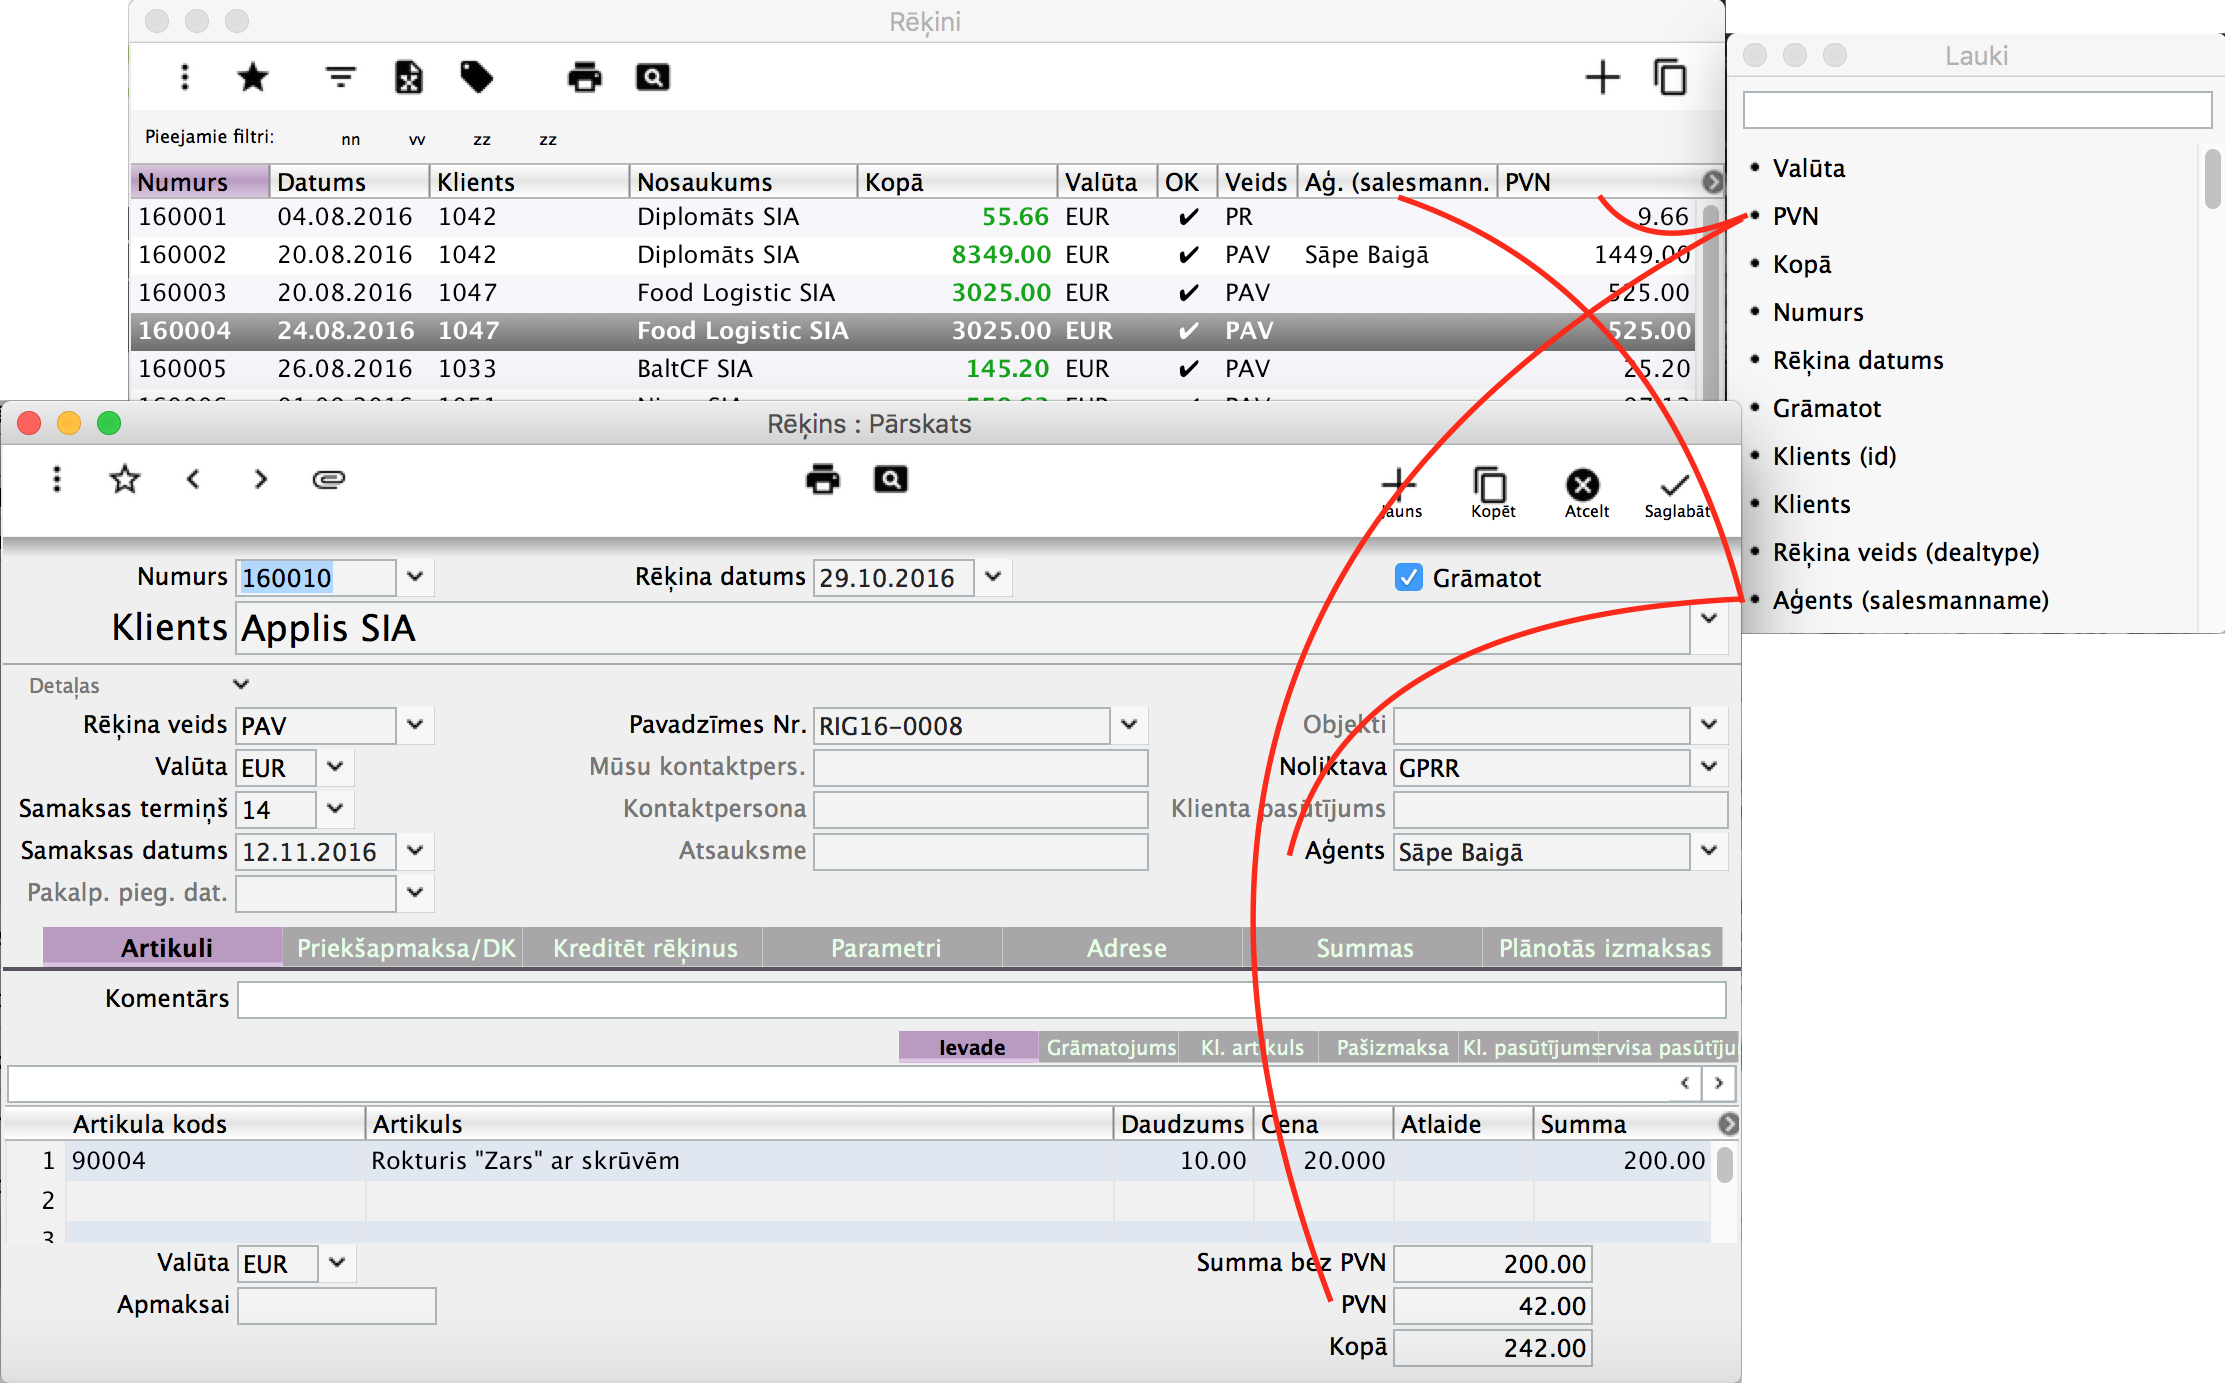Click the Atcelt cancel icon
Image resolution: width=2225 pixels, height=1383 pixels.
(x=1583, y=486)
